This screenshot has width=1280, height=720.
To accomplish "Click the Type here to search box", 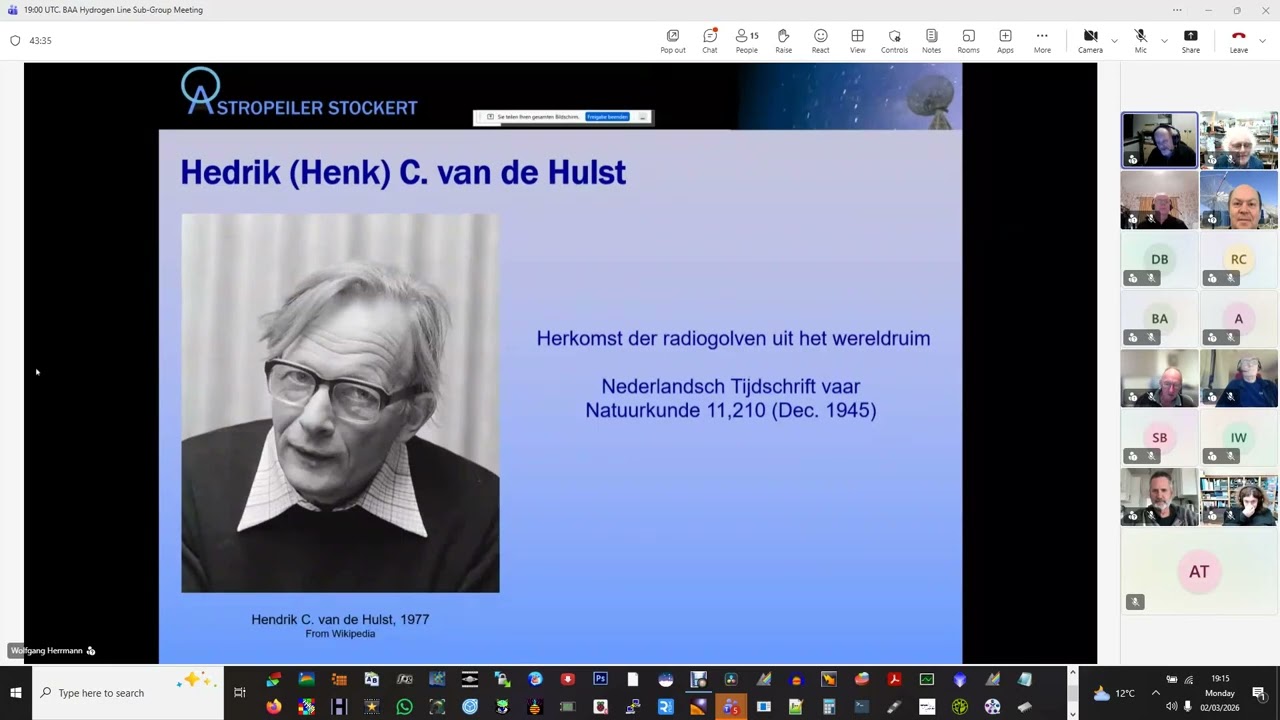I will [x=128, y=693].
